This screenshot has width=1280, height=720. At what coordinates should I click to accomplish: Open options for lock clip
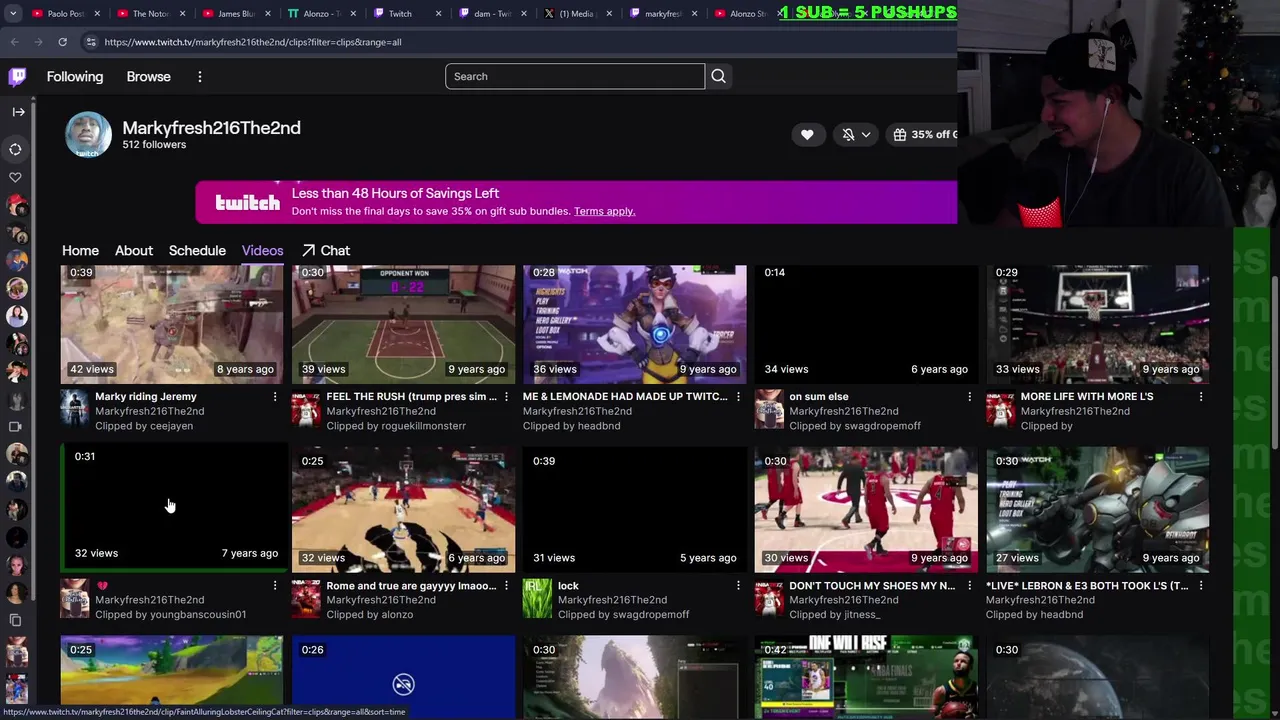738,586
